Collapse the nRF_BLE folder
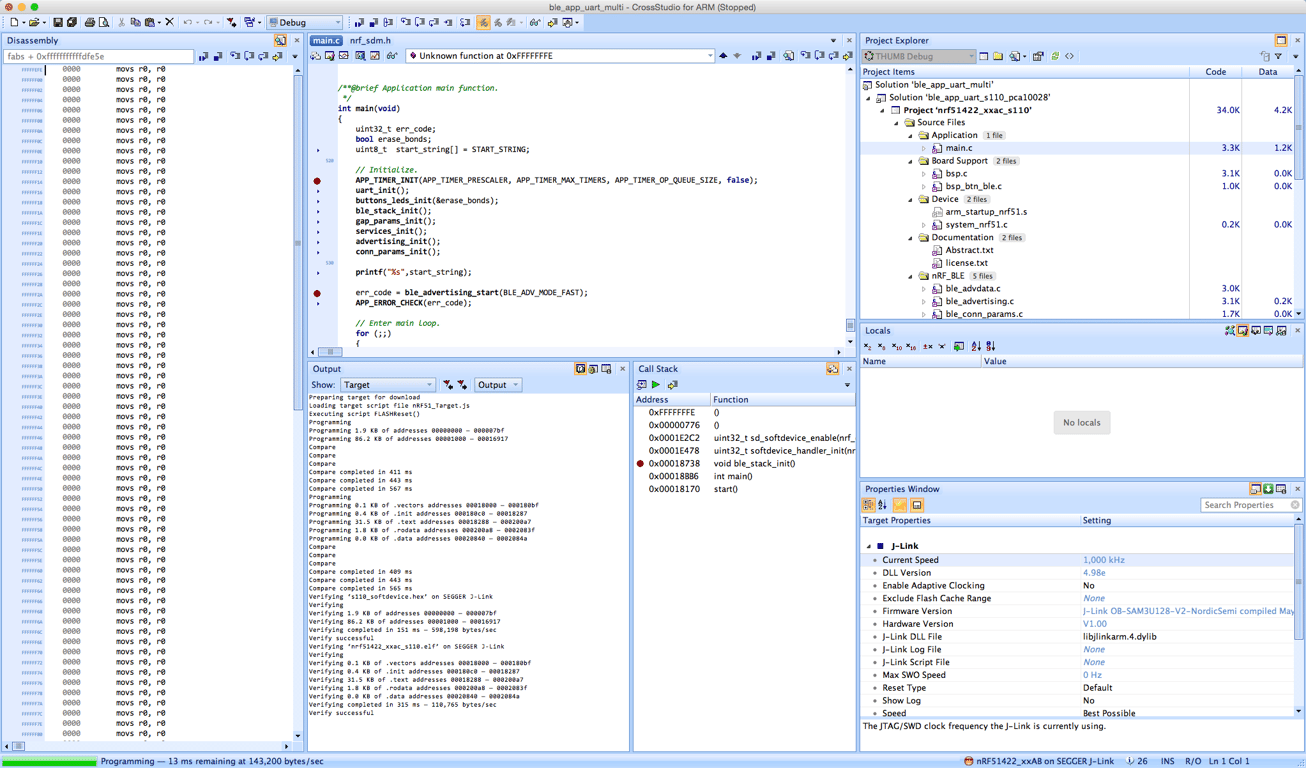Viewport: 1306px width, 768px height. pos(911,276)
